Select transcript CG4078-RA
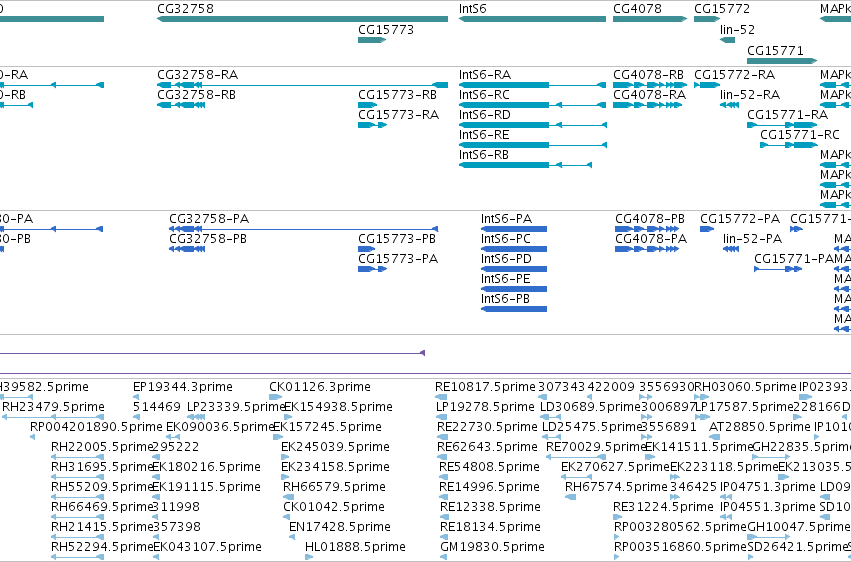The height and width of the screenshot is (562, 851). click(x=650, y=95)
